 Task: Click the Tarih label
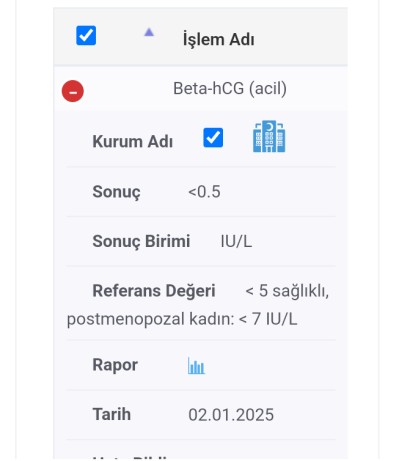click(x=111, y=414)
